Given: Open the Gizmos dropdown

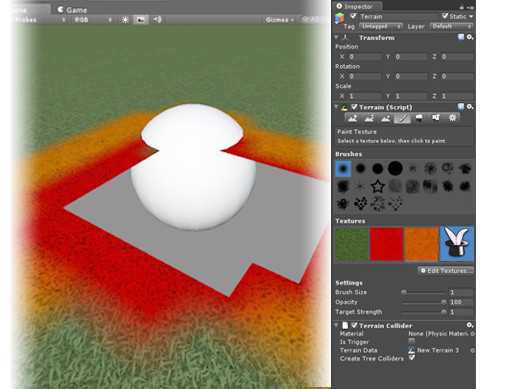Looking at the screenshot, I should [x=279, y=20].
